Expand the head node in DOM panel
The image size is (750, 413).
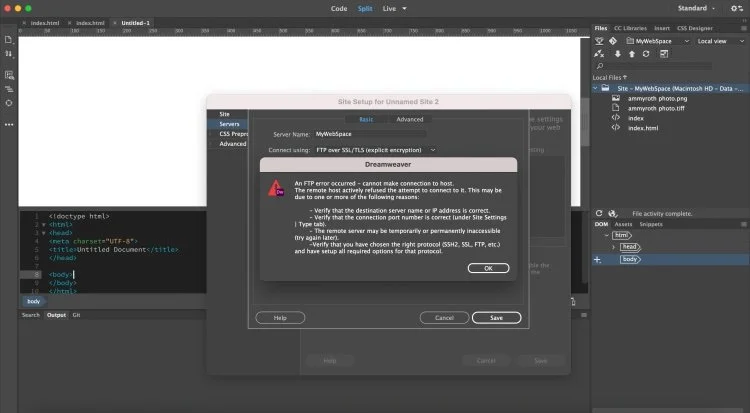click(614, 247)
